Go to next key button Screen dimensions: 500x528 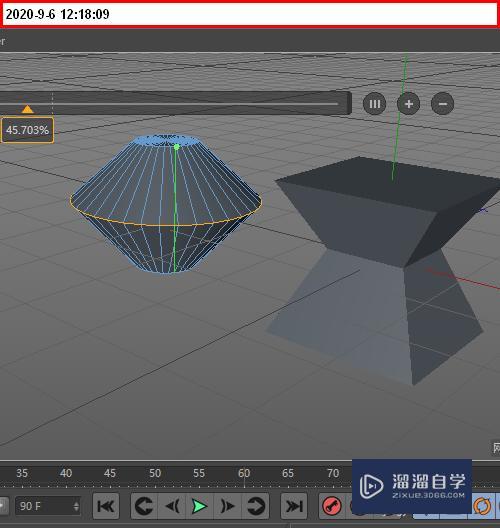(256, 506)
